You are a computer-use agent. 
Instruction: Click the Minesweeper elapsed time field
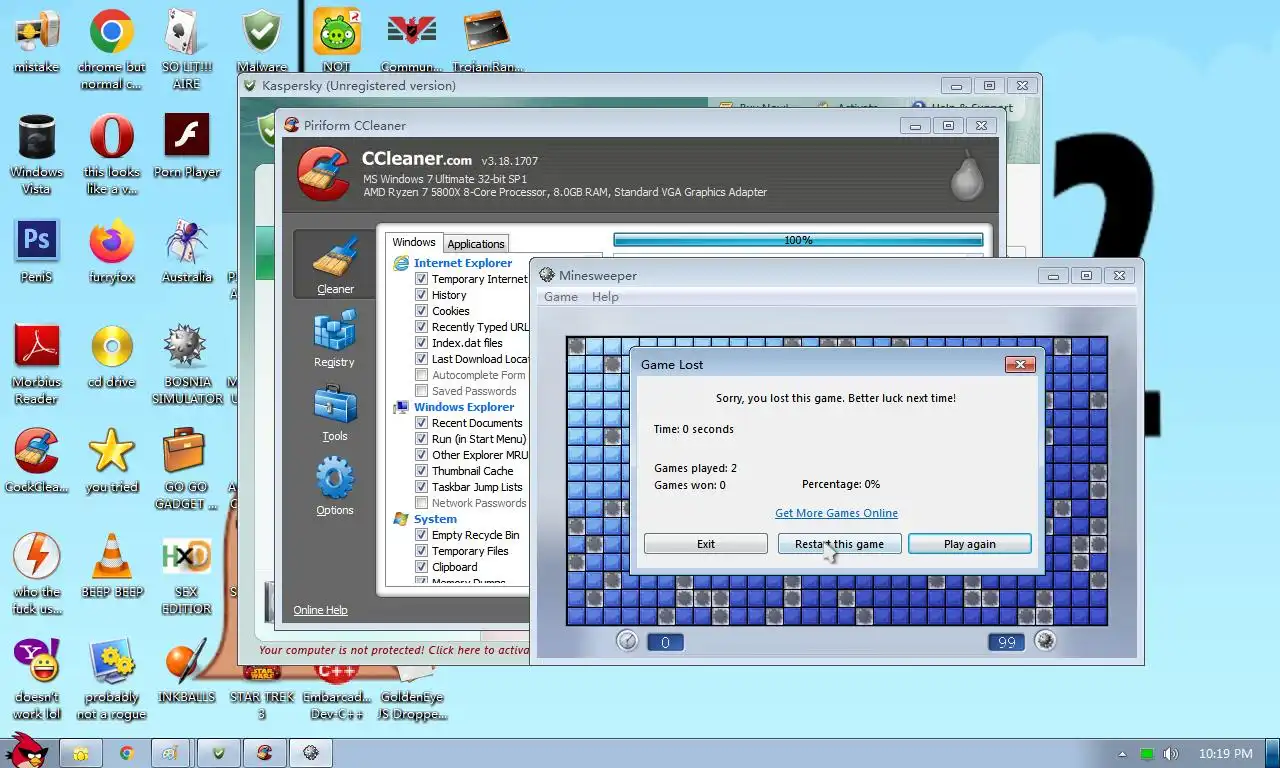click(x=666, y=642)
